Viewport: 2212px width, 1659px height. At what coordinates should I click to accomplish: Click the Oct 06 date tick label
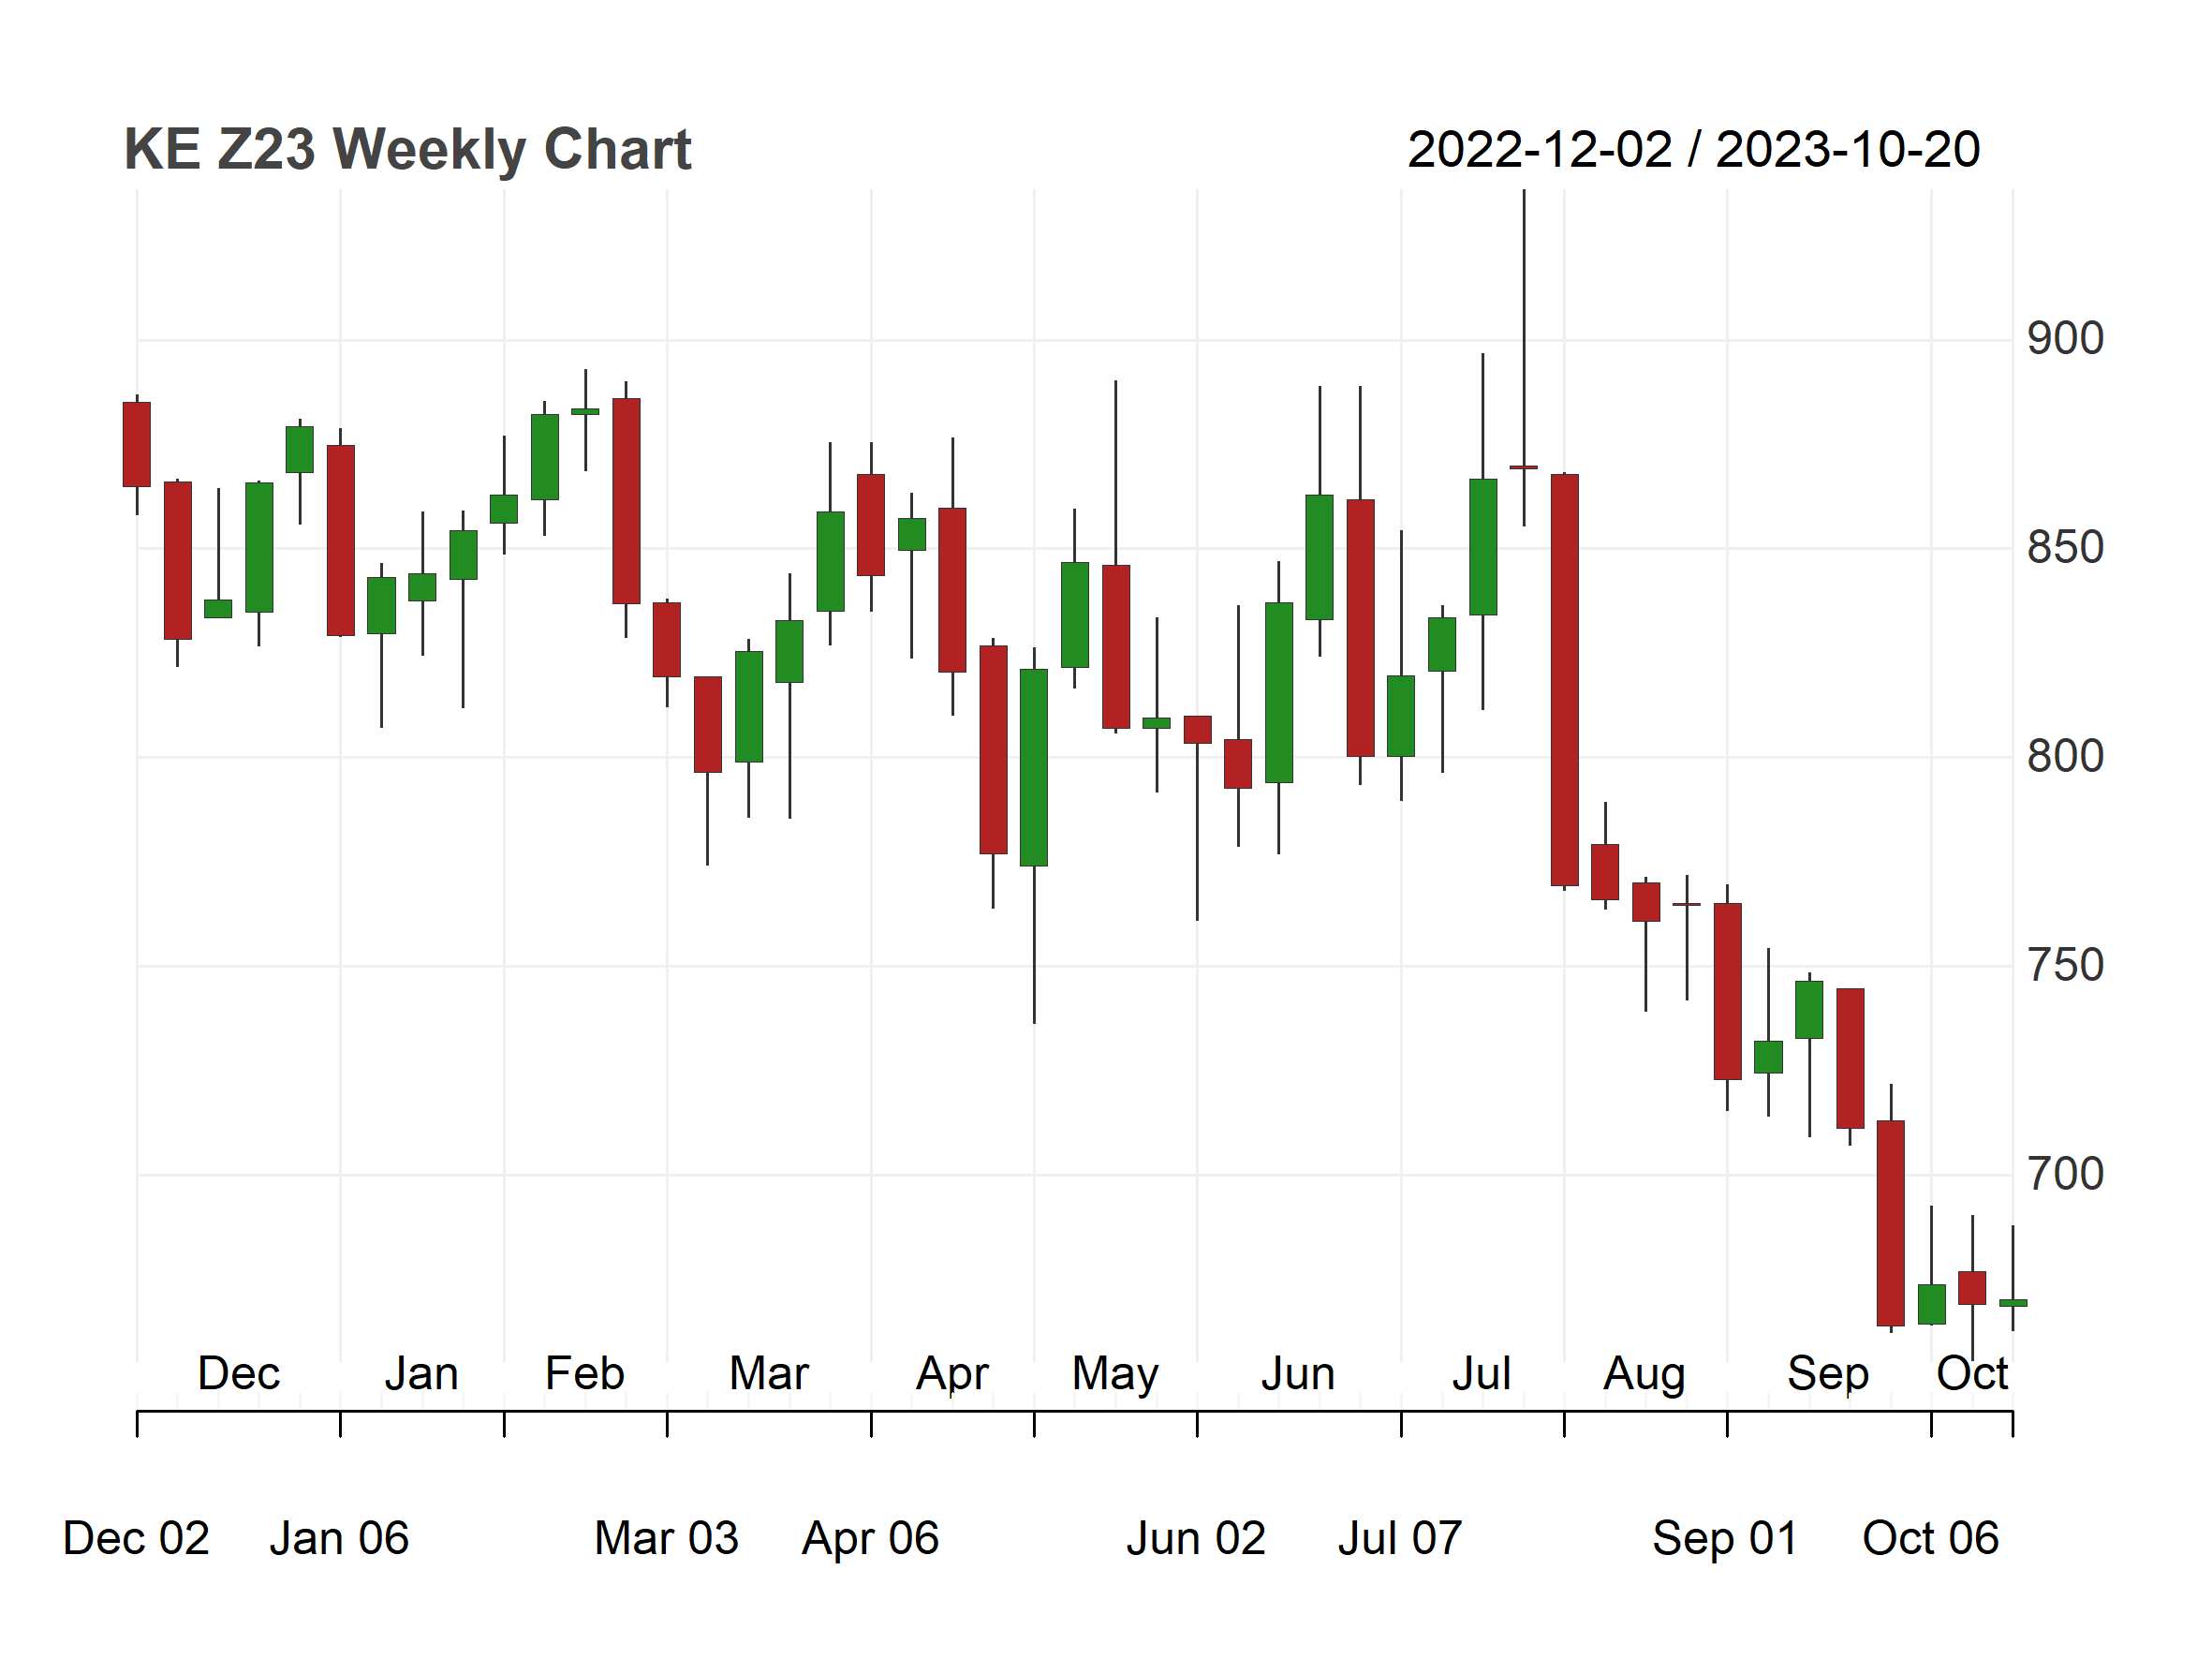(1930, 1538)
